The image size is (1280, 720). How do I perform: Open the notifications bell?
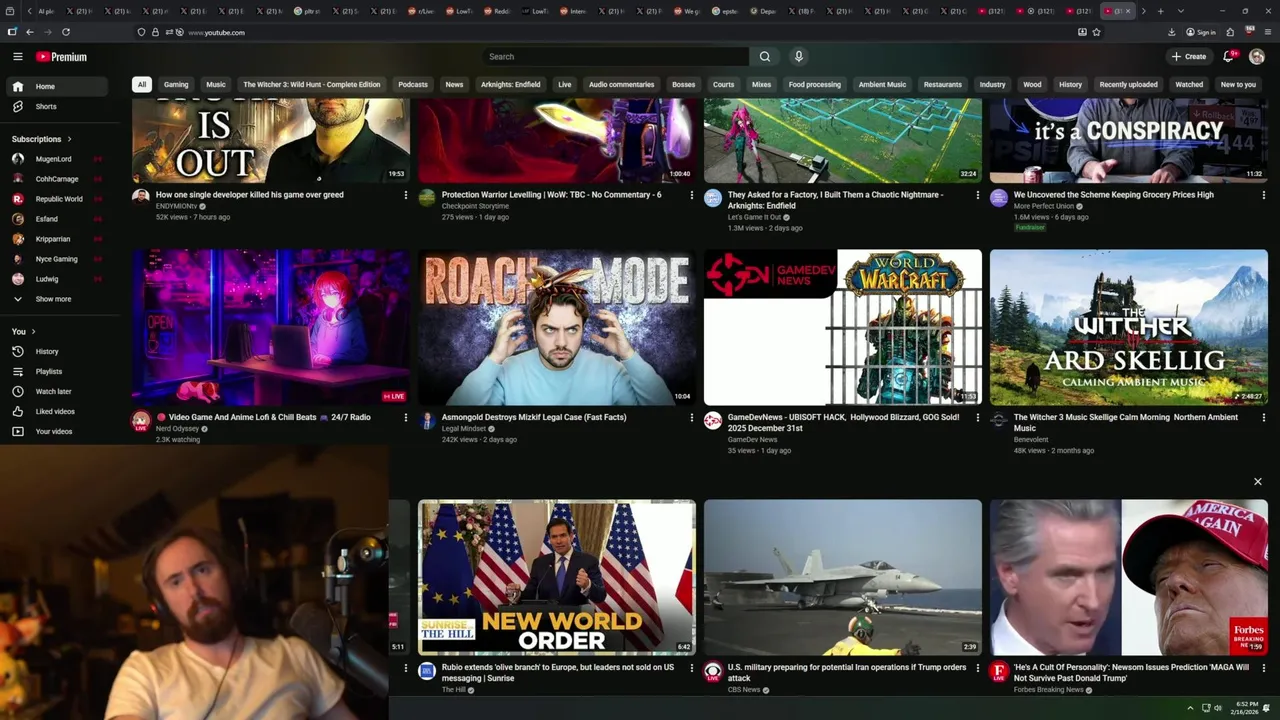[x=1228, y=57]
